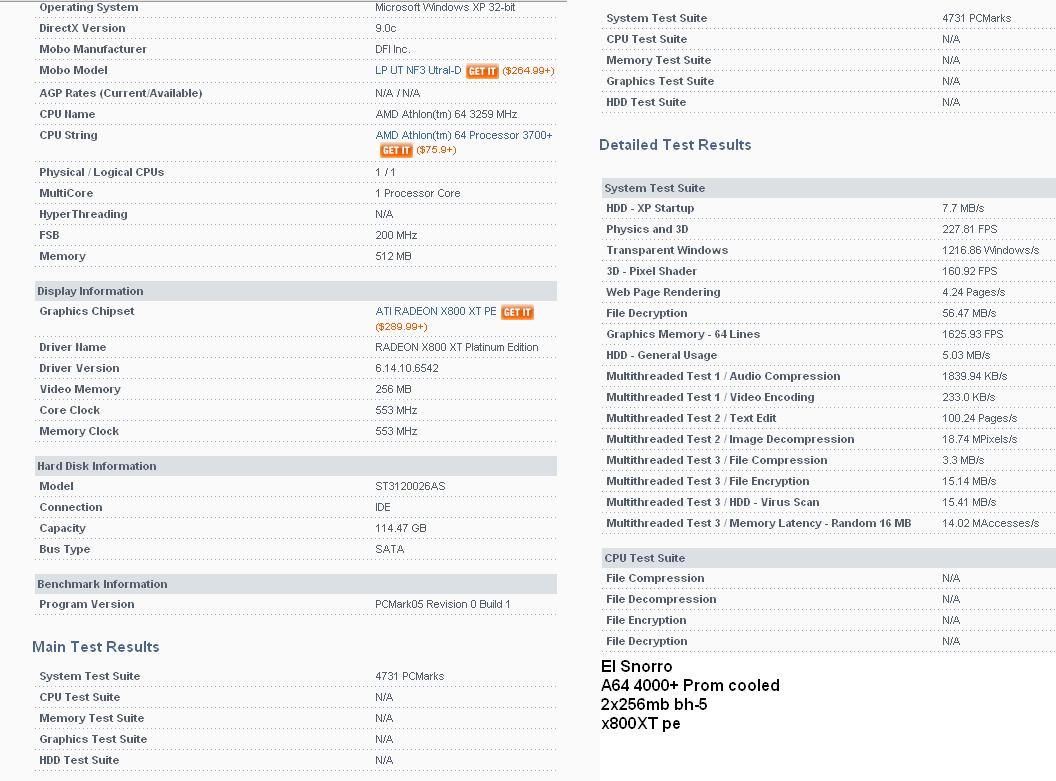
Task: Select the 18.74 MPixels/s result
Action: (x=980, y=439)
